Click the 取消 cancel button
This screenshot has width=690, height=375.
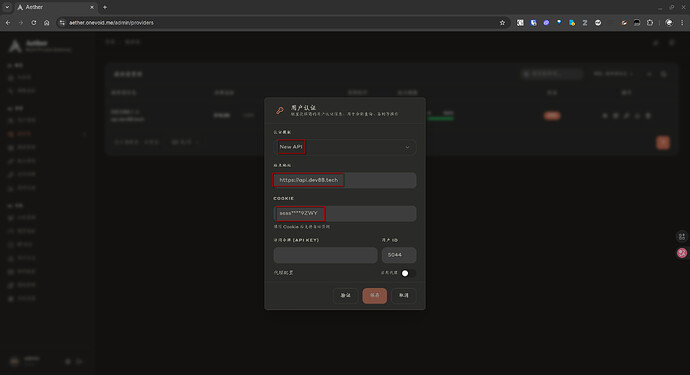[x=404, y=296]
